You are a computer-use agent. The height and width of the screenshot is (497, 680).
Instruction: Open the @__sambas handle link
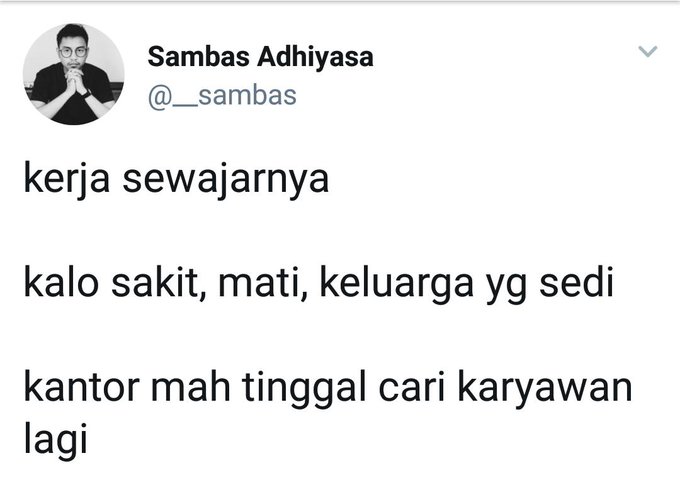[222, 96]
